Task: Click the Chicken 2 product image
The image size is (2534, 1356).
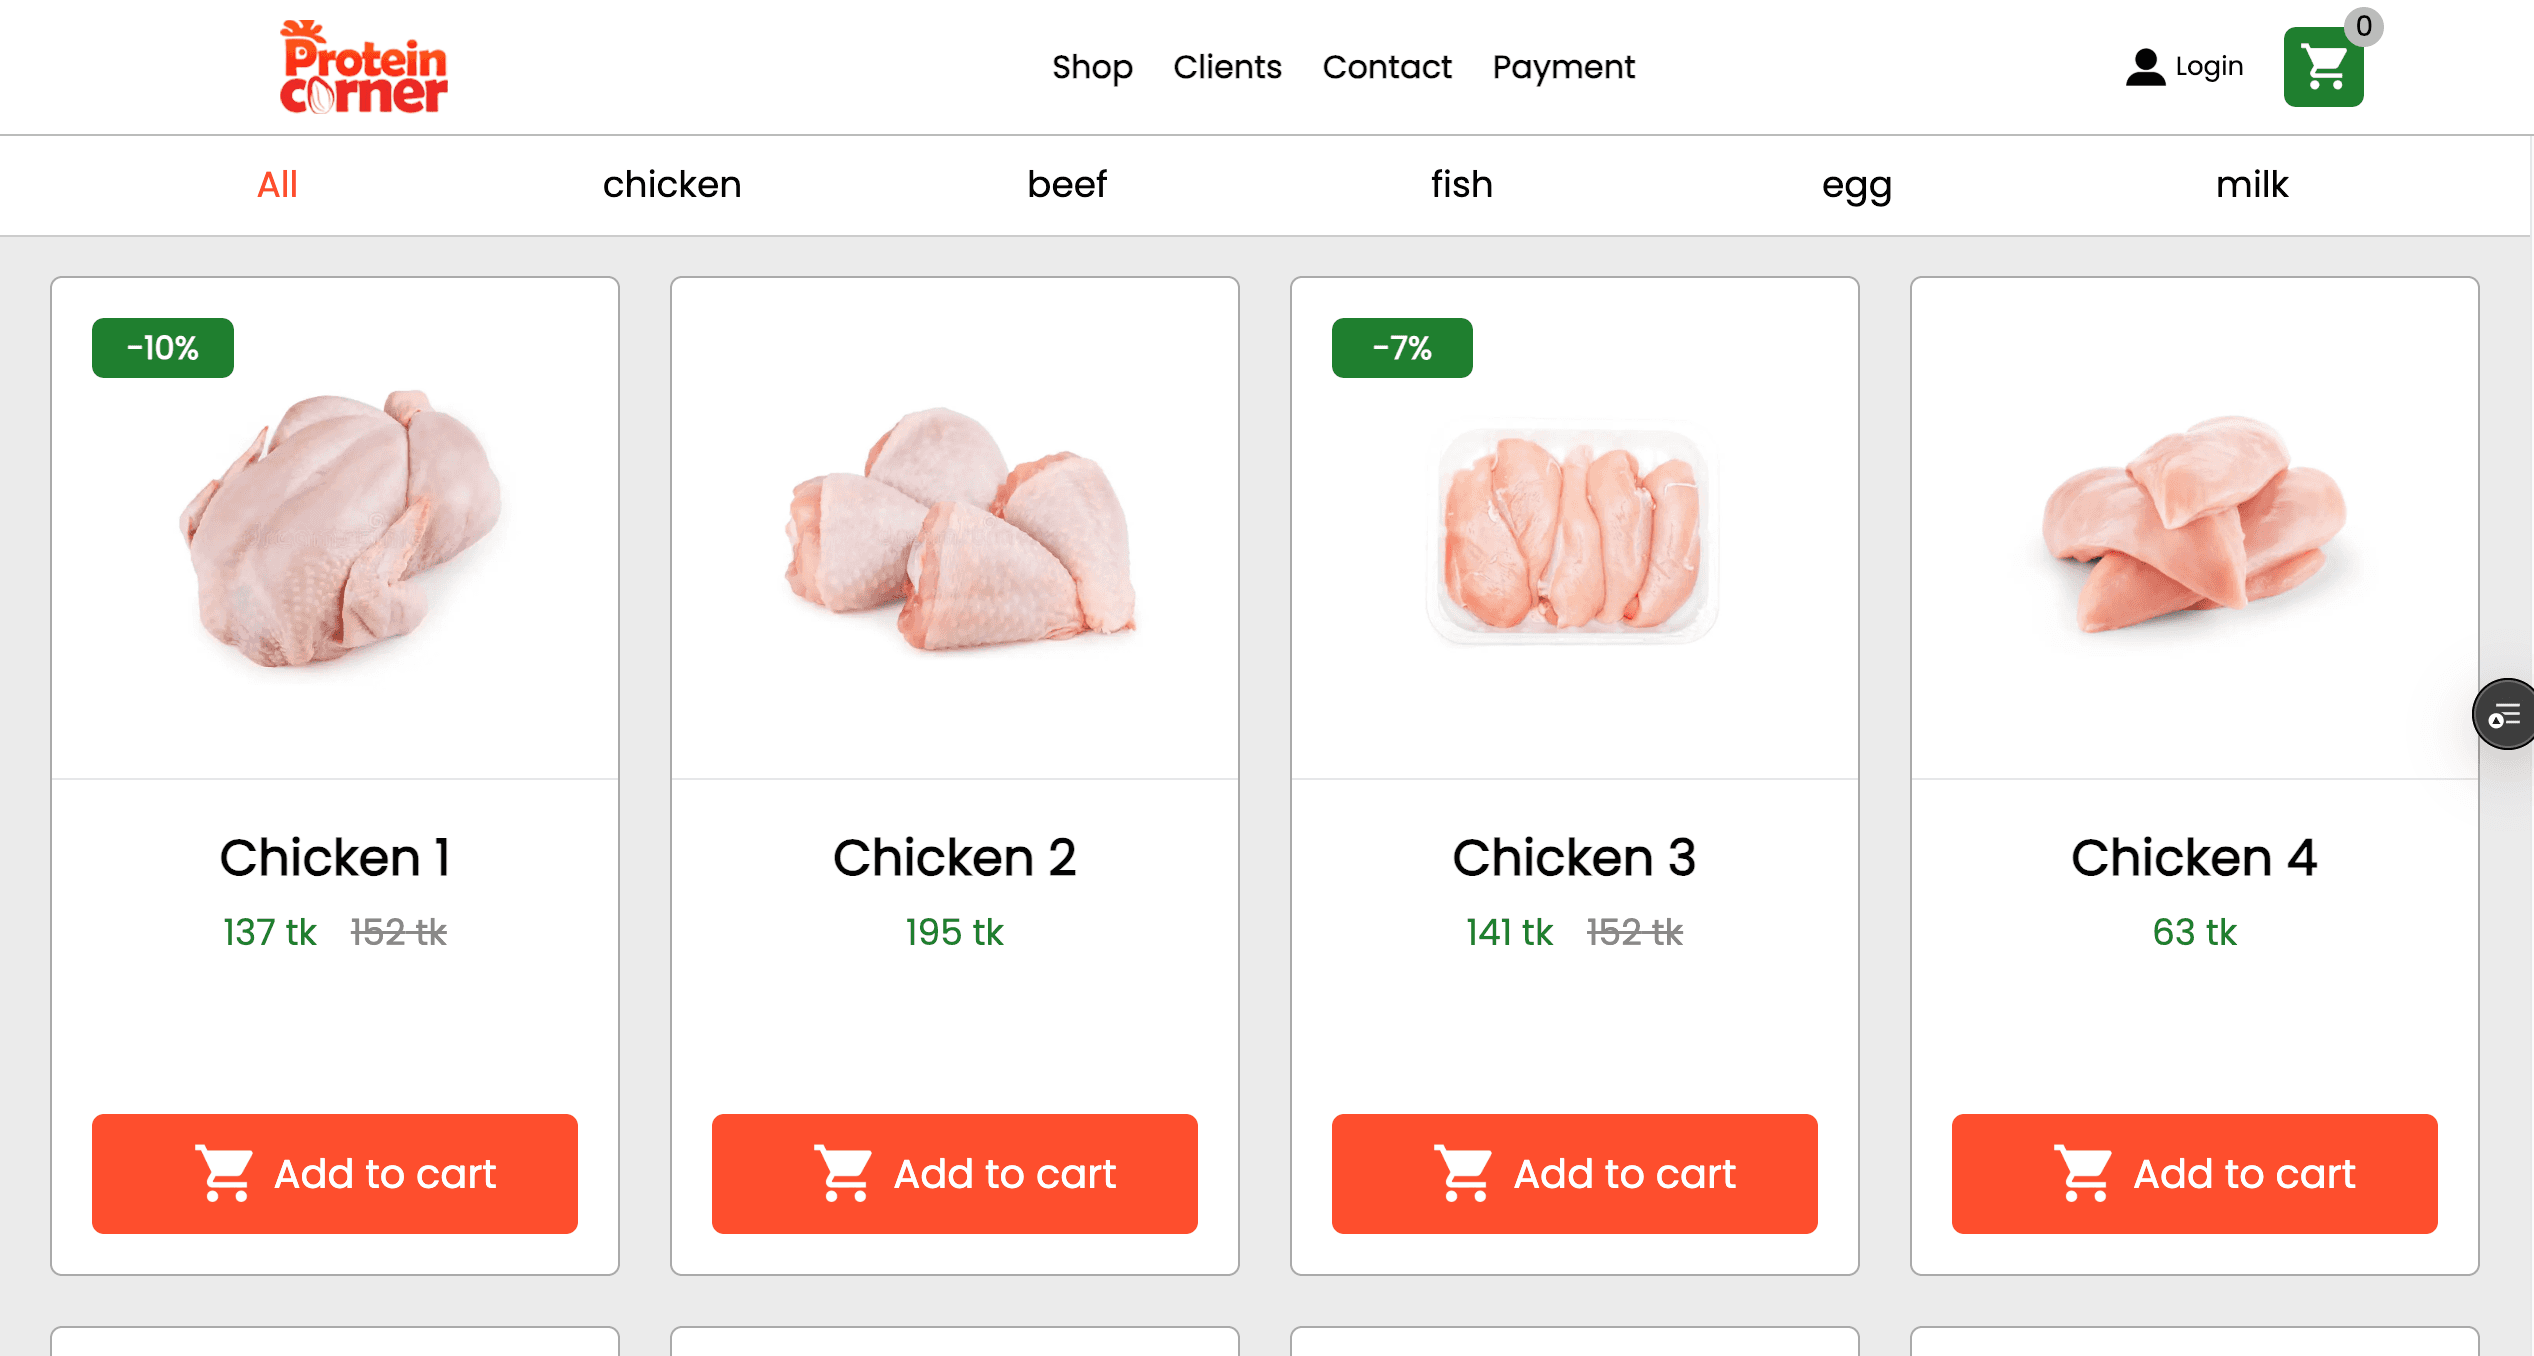Action: coord(954,531)
